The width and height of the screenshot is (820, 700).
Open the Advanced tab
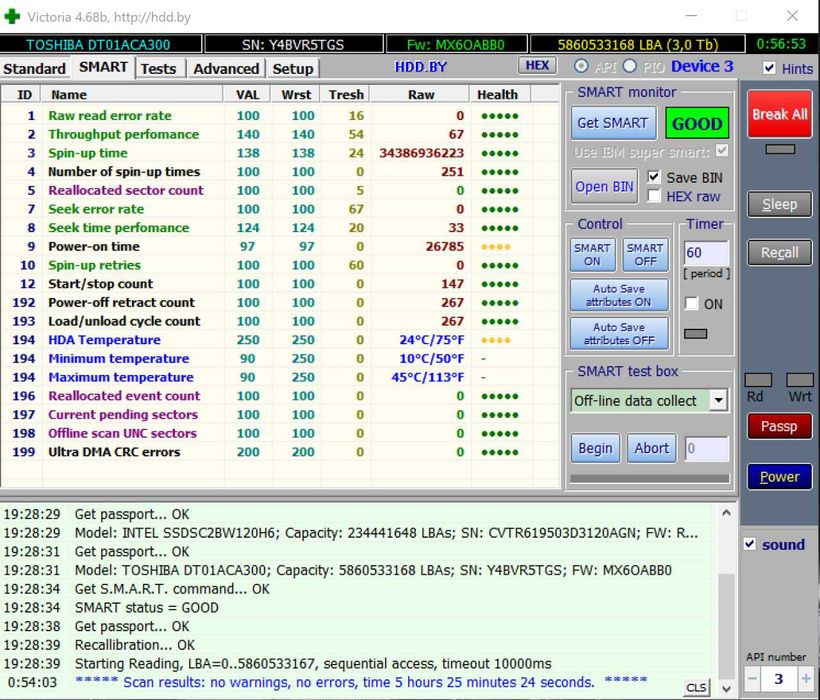(x=226, y=68)
